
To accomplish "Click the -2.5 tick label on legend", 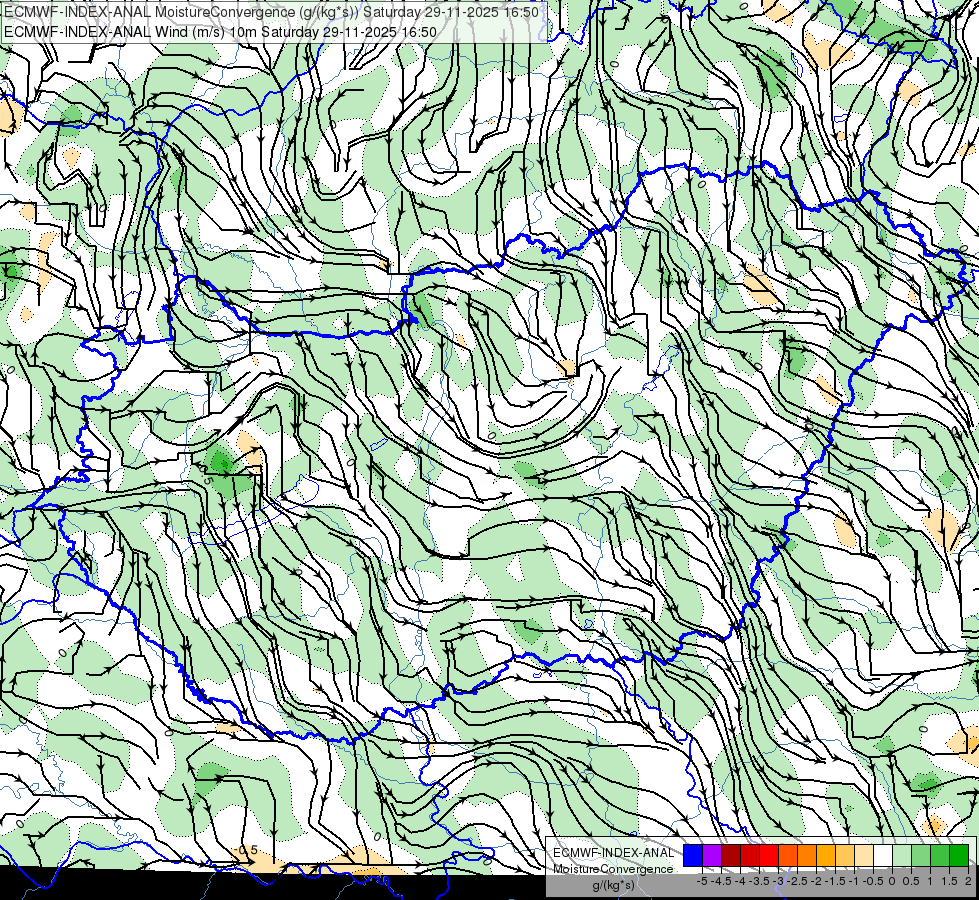I will point(799,881).
